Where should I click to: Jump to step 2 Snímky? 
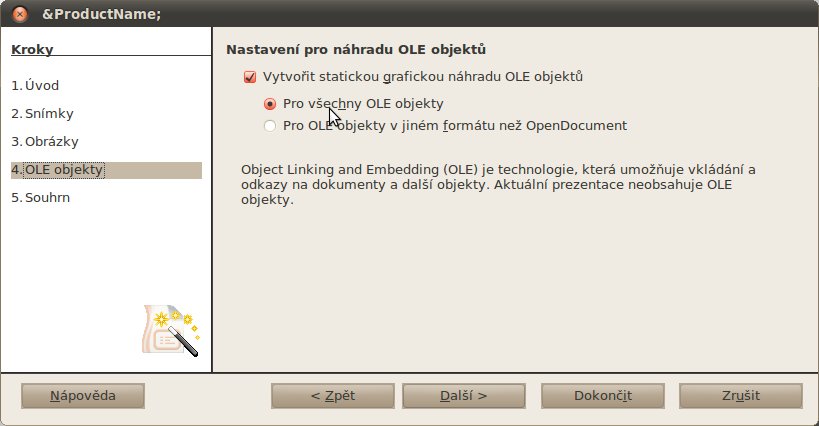pos(42,114)
